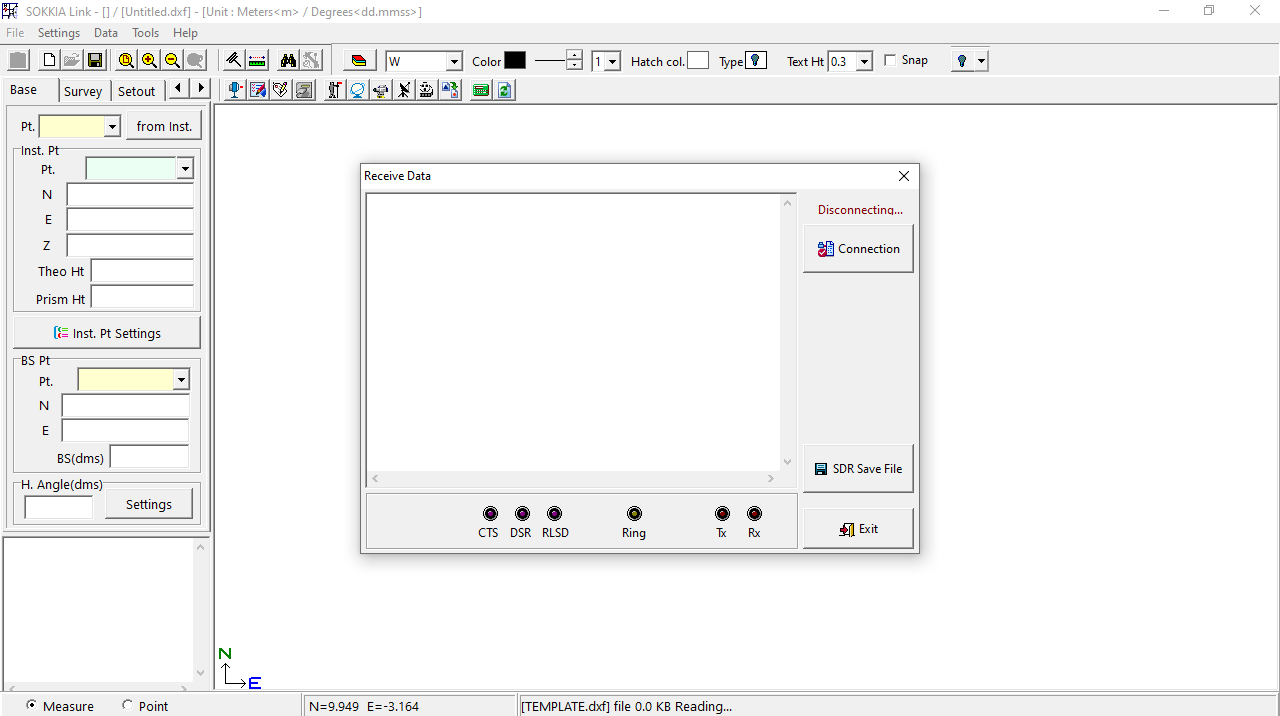The image size is (1280, 716).
Task: Adjust the line type stepper
Action: pos(574,61)
